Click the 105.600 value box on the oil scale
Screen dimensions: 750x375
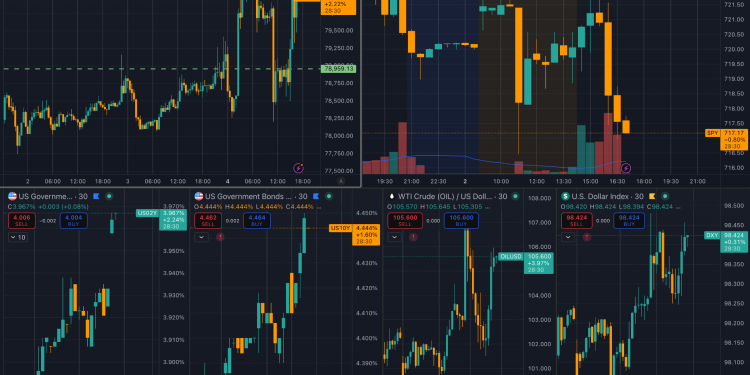[539, 263]
